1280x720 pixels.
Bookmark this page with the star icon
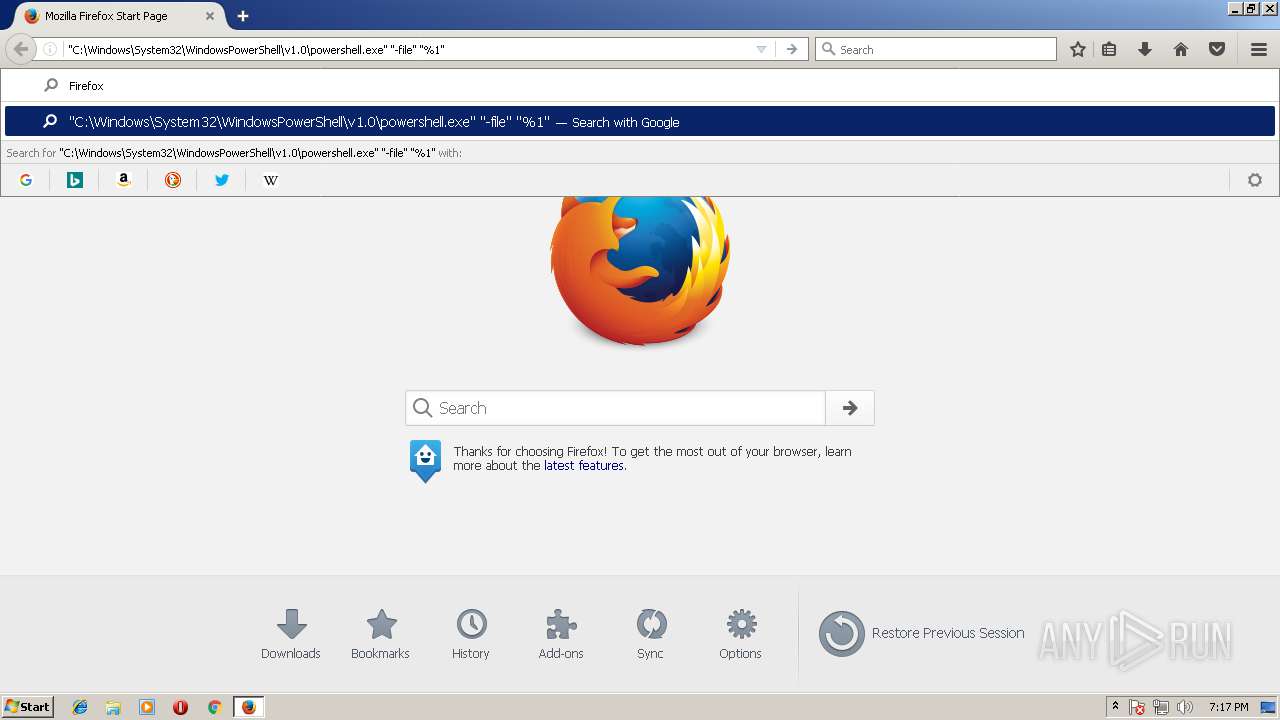(1078, 49)
